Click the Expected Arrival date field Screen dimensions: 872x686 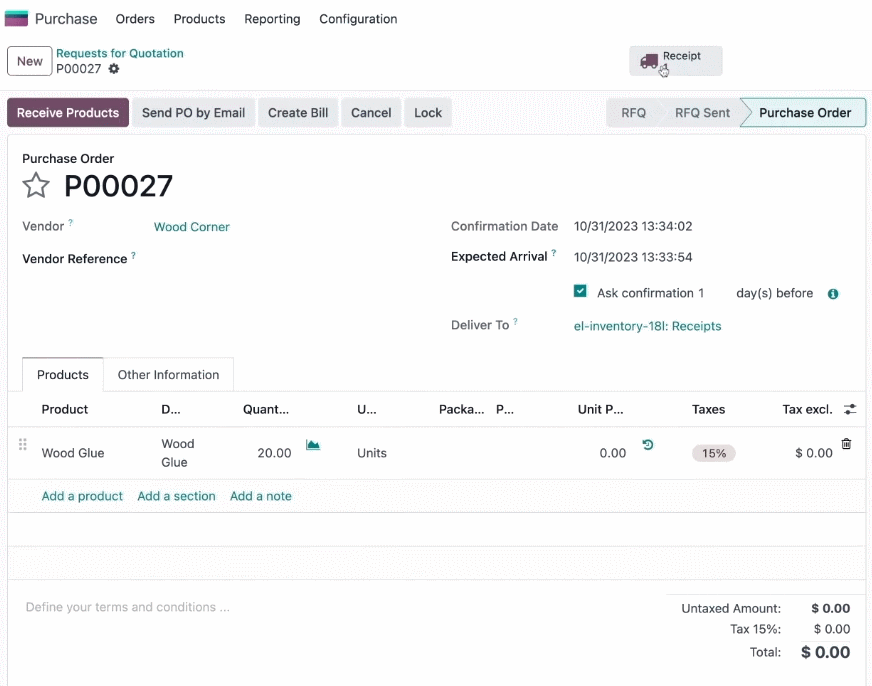pyautogui.click(x=633, y=257)
